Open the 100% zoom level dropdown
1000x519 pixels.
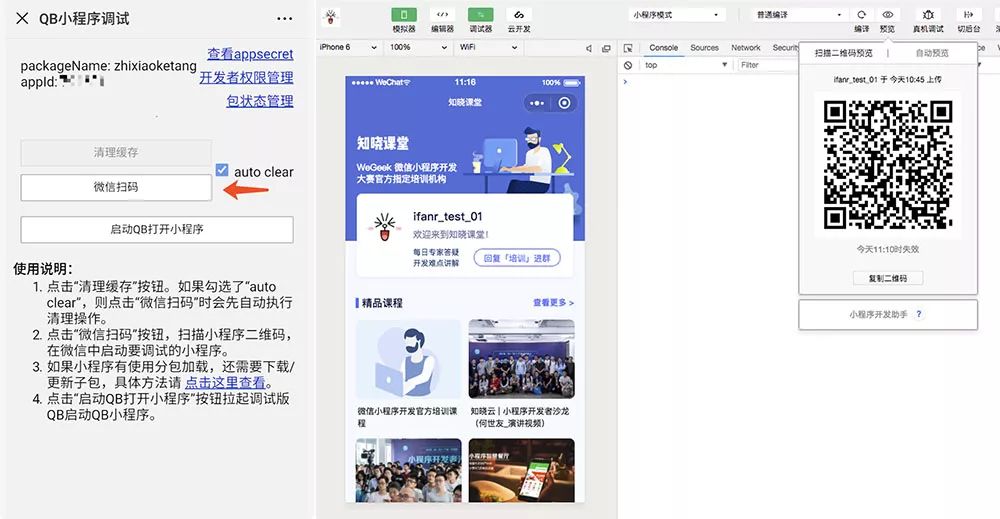(418, 47)
